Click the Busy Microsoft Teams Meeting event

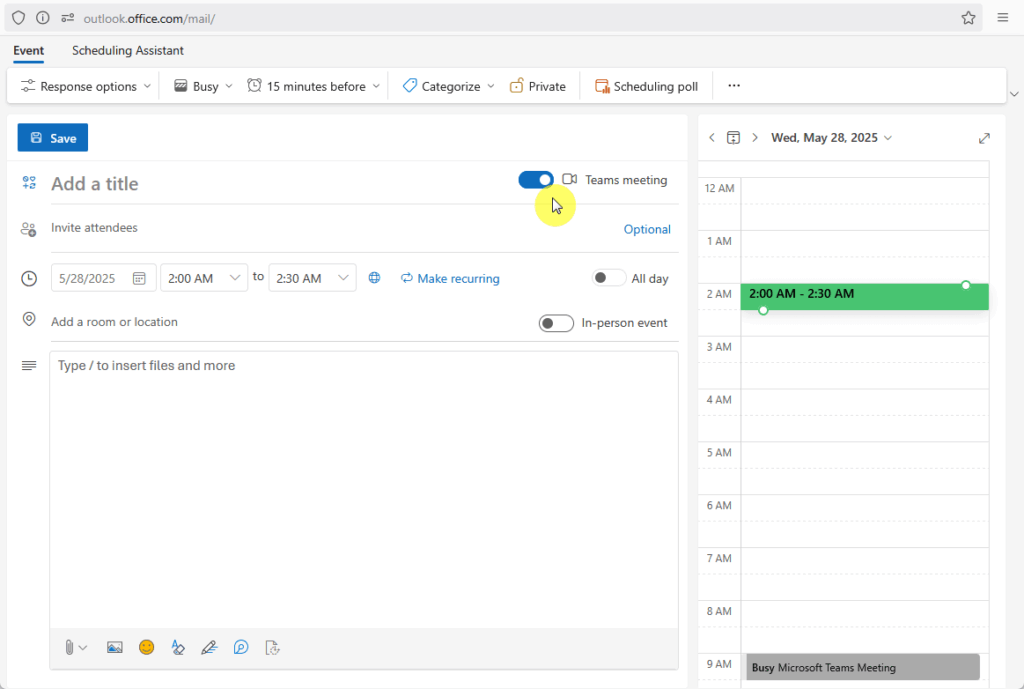pos(863,667)
